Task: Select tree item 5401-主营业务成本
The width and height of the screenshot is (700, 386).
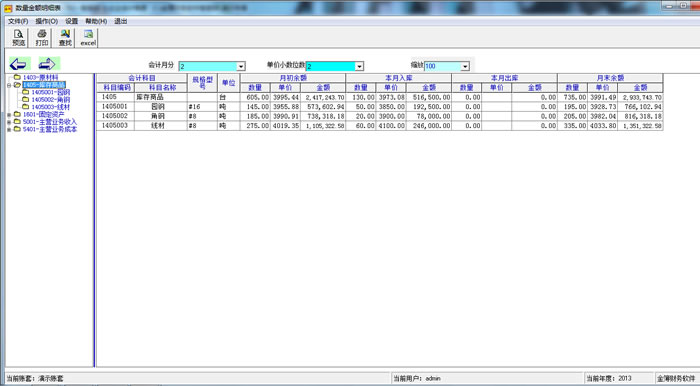Action: coord(50,129)
